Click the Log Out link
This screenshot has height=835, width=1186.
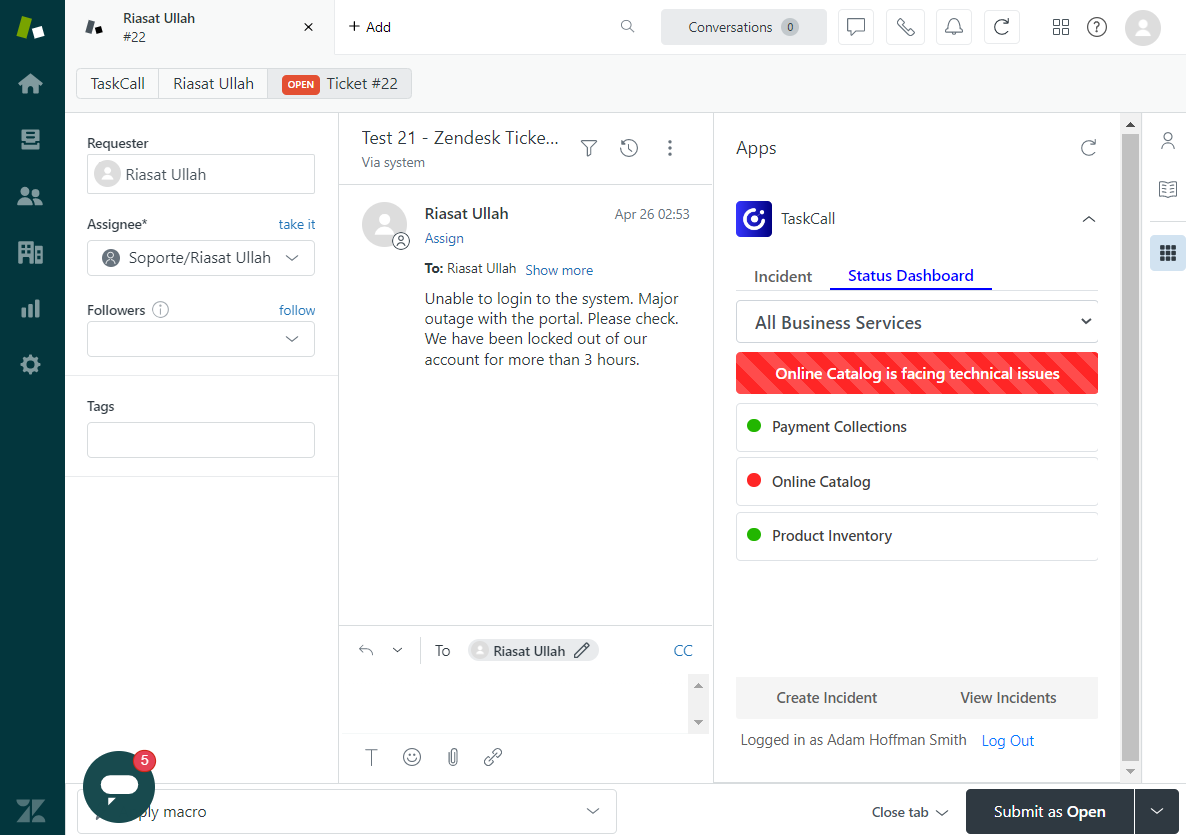coord(1007,741)
